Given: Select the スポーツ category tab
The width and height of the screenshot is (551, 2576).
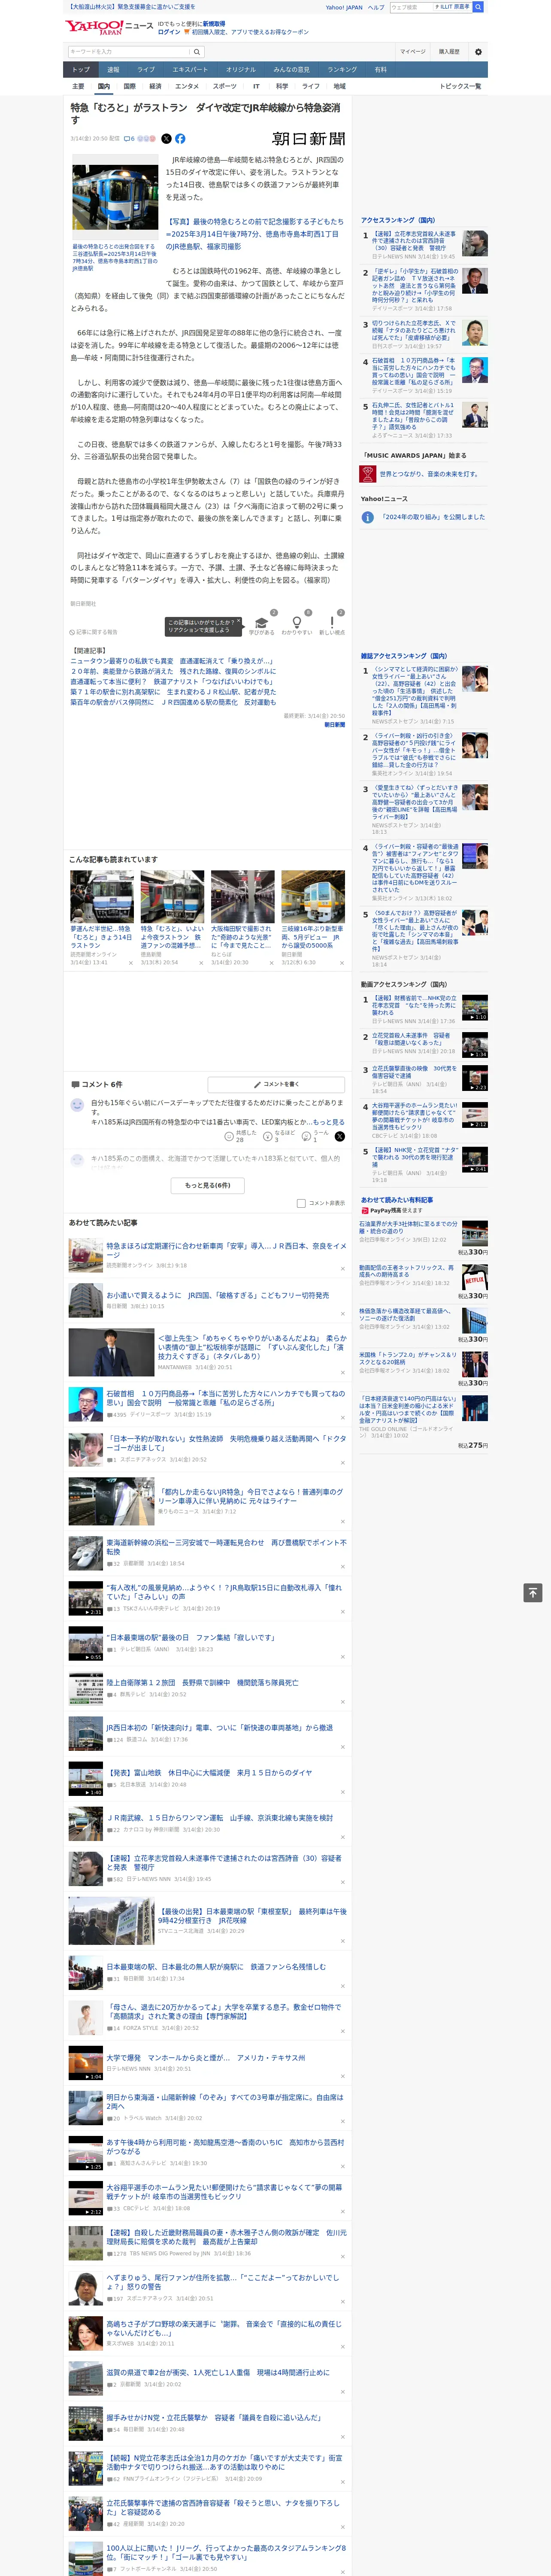Looking at the screenshot, I should click(x=225, y=87).
